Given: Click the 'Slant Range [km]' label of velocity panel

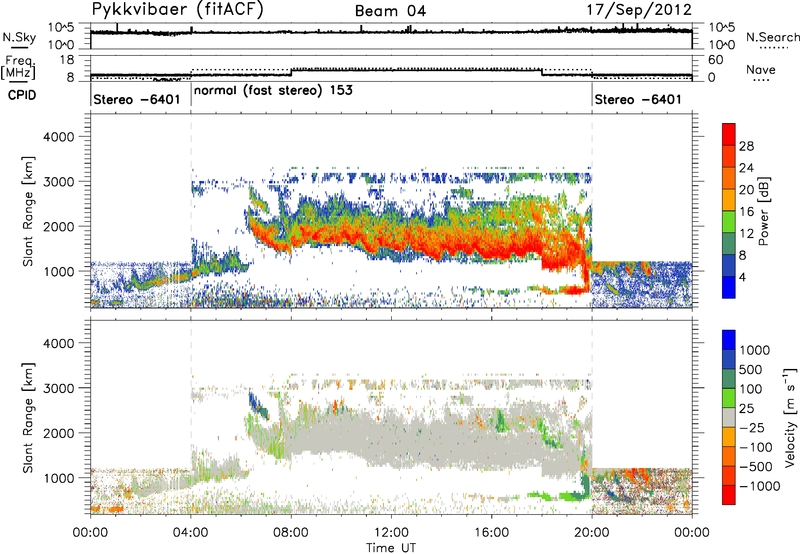Looking at the screenshot, I should point(28,418).
